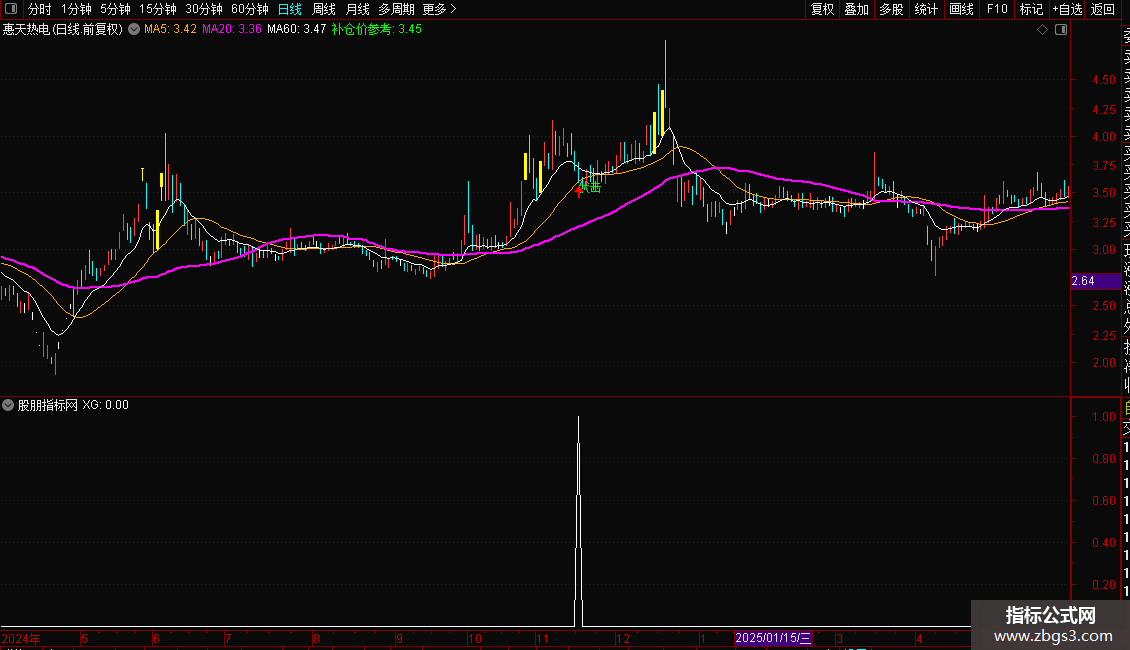Select the 30分钟 period tab

pyautogui.click(x=204, y=9)
